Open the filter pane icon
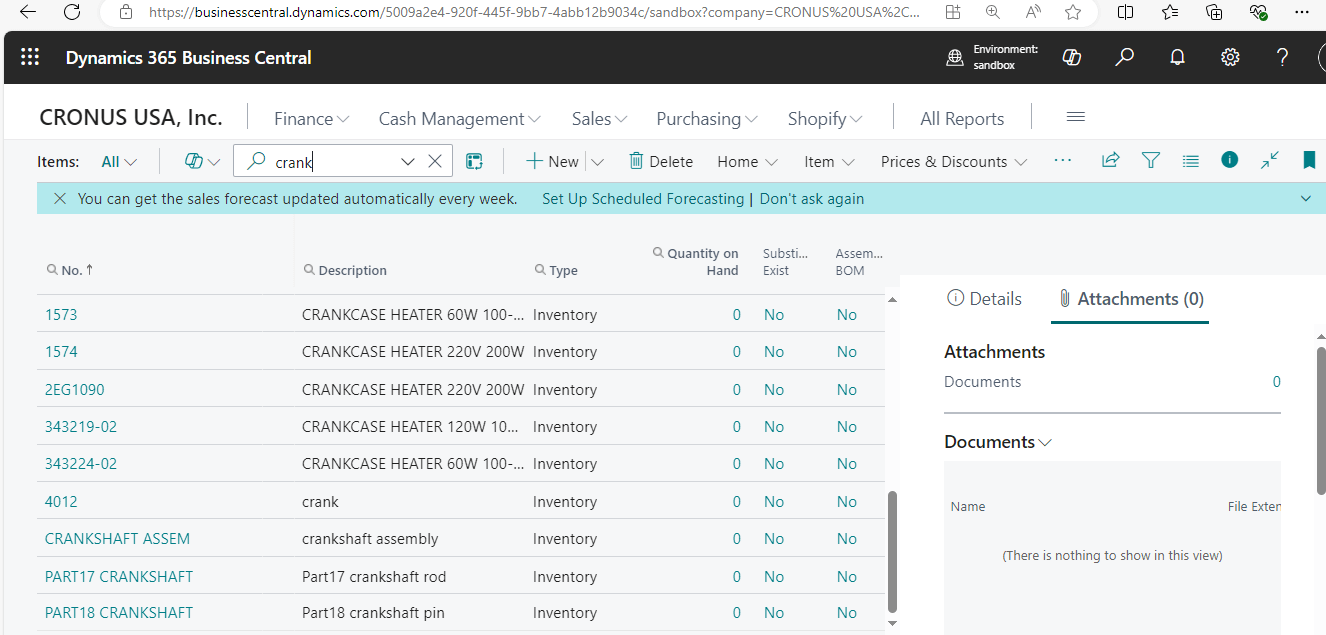 [1150, 160]
